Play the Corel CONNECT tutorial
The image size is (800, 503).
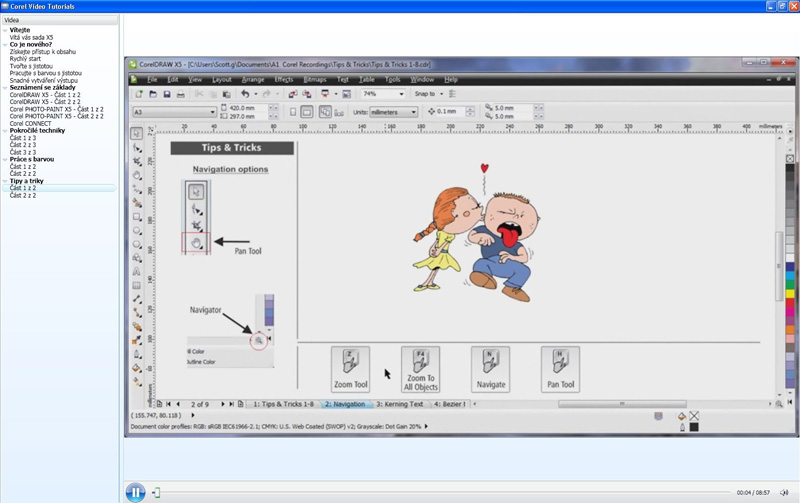(30, 123)
